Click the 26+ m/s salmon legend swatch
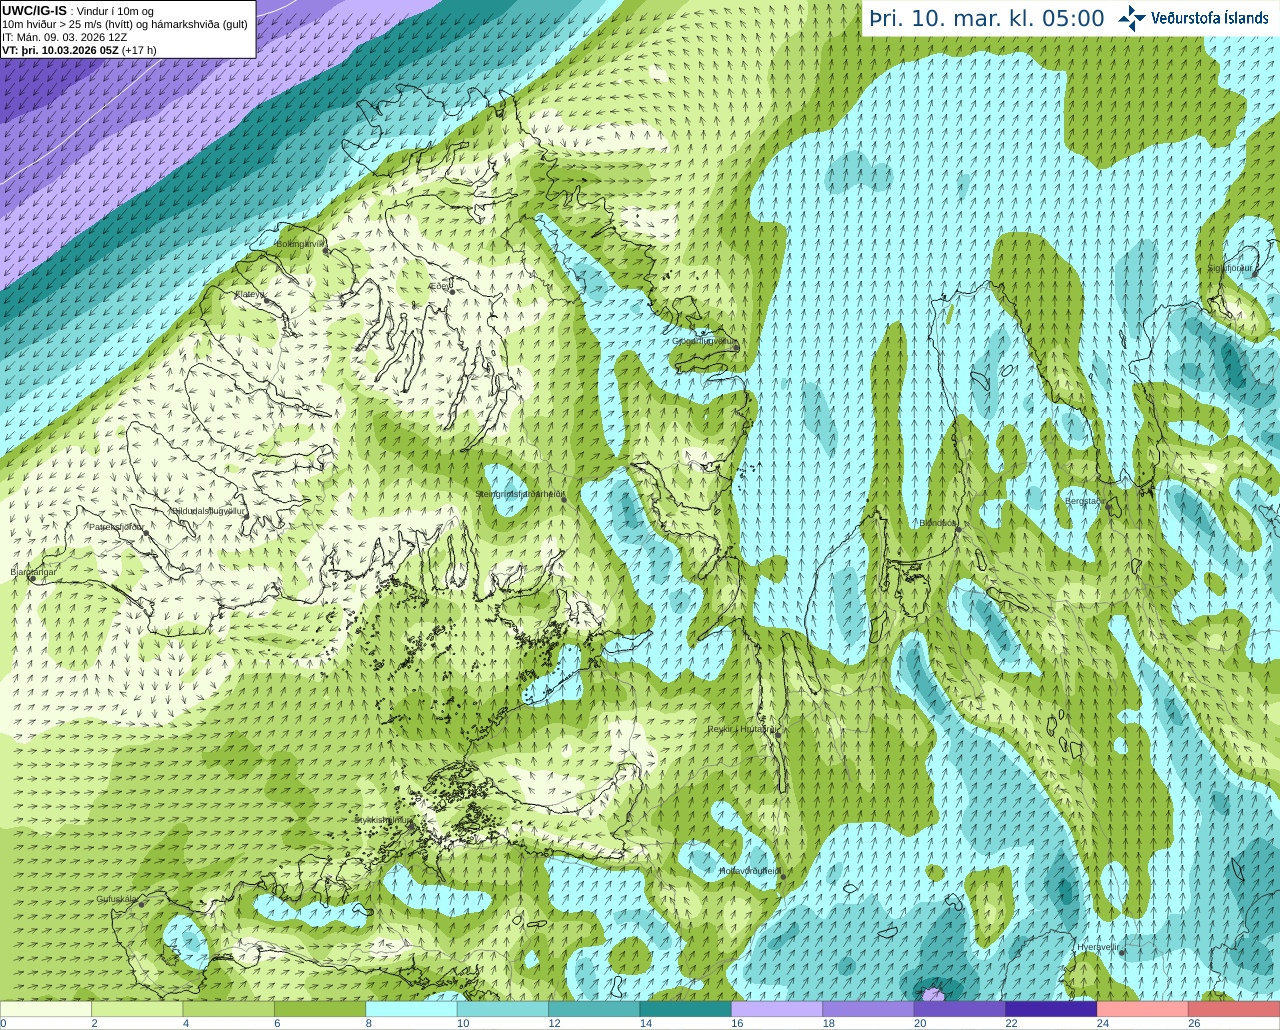The width and height of the screenshot is (1280, 1030). click(1234, 1009)
